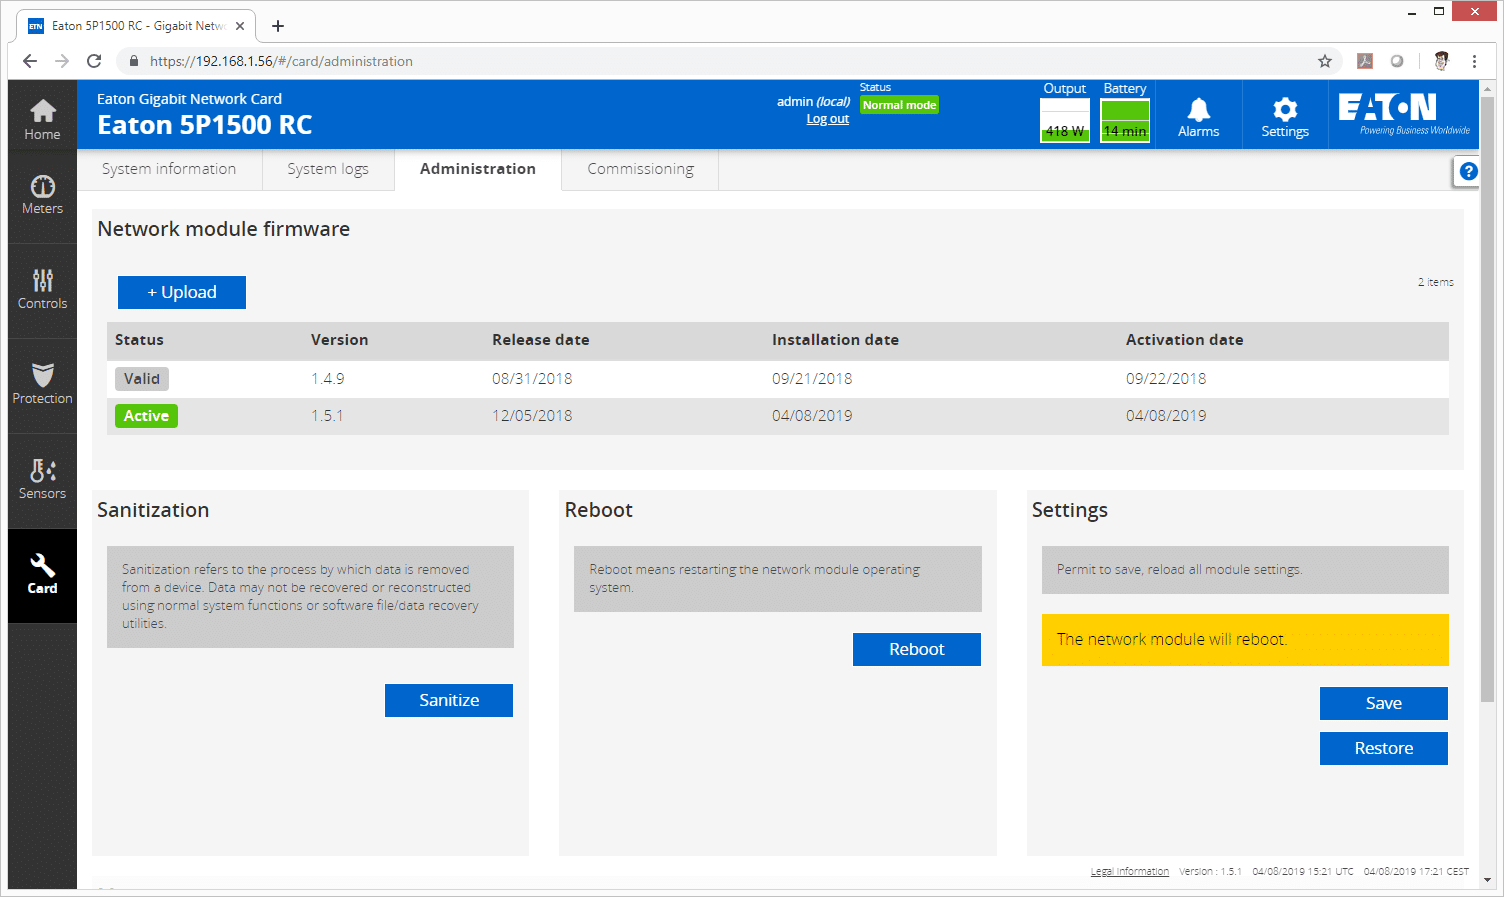Click the yellow network module will reboot notice
This screenshot has width=1504, height=897.
click(1245, 640)
